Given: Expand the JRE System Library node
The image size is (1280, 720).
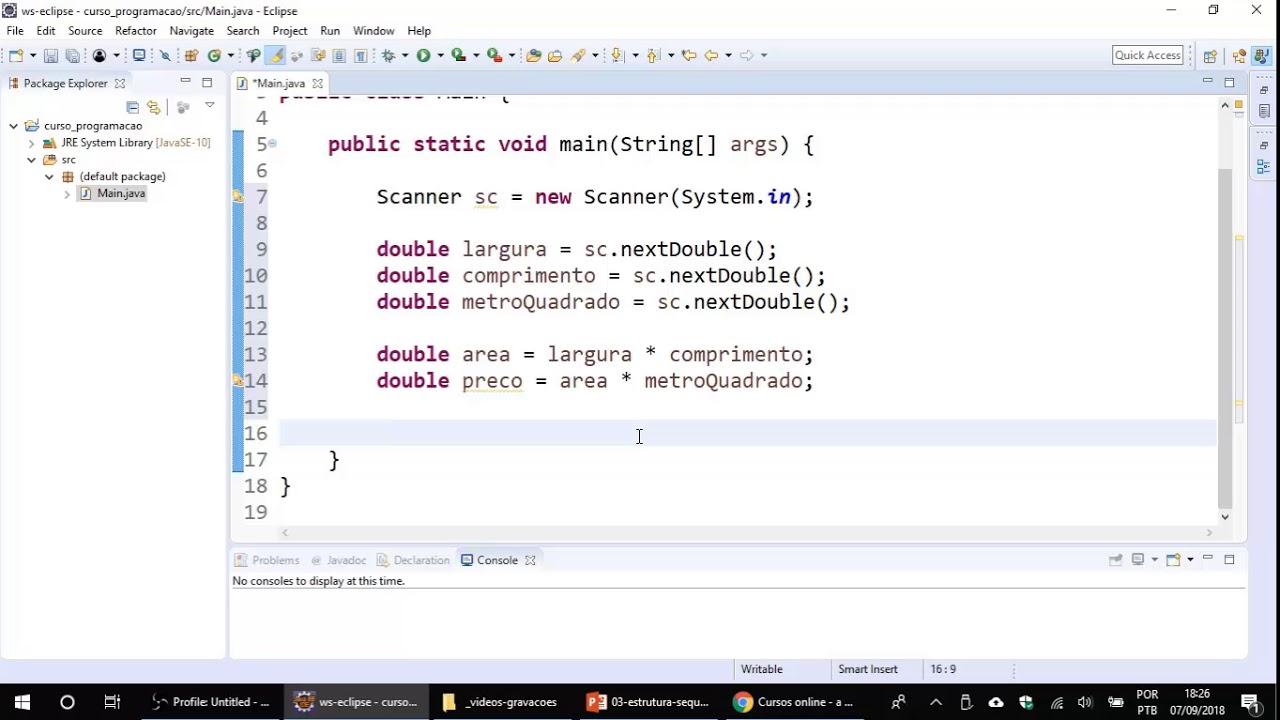Looking at the screenshot, I should tap(31, 143).
